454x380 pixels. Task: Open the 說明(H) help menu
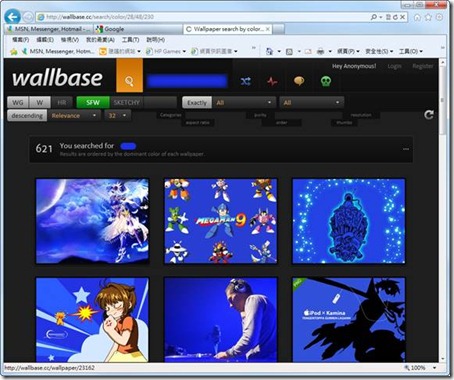156,40
